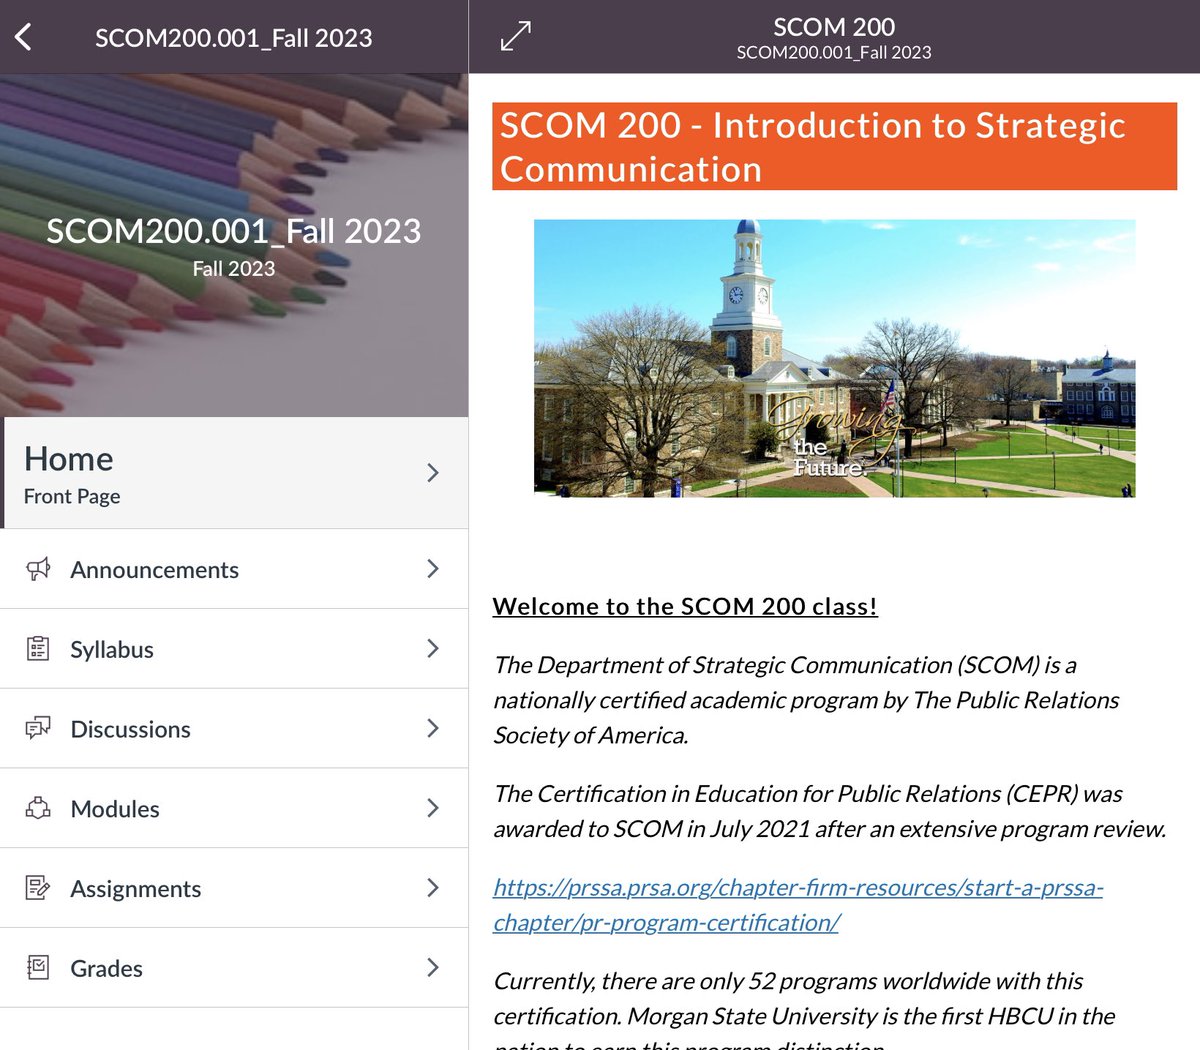
Task: Select the Home Front Page item
Action: [x=234, y=473]
